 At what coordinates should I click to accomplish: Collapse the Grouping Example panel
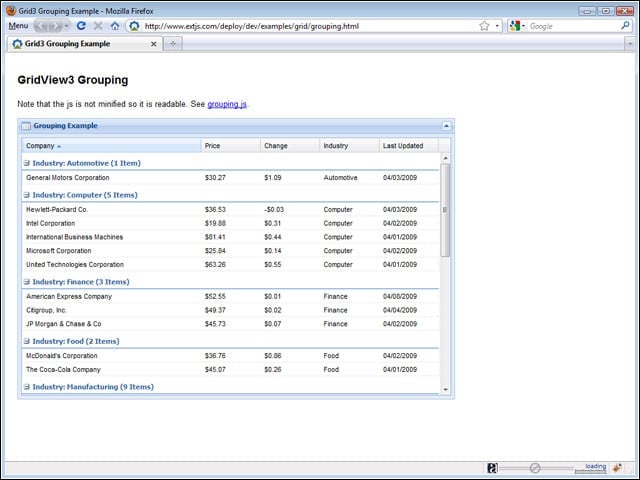point(446,126)
